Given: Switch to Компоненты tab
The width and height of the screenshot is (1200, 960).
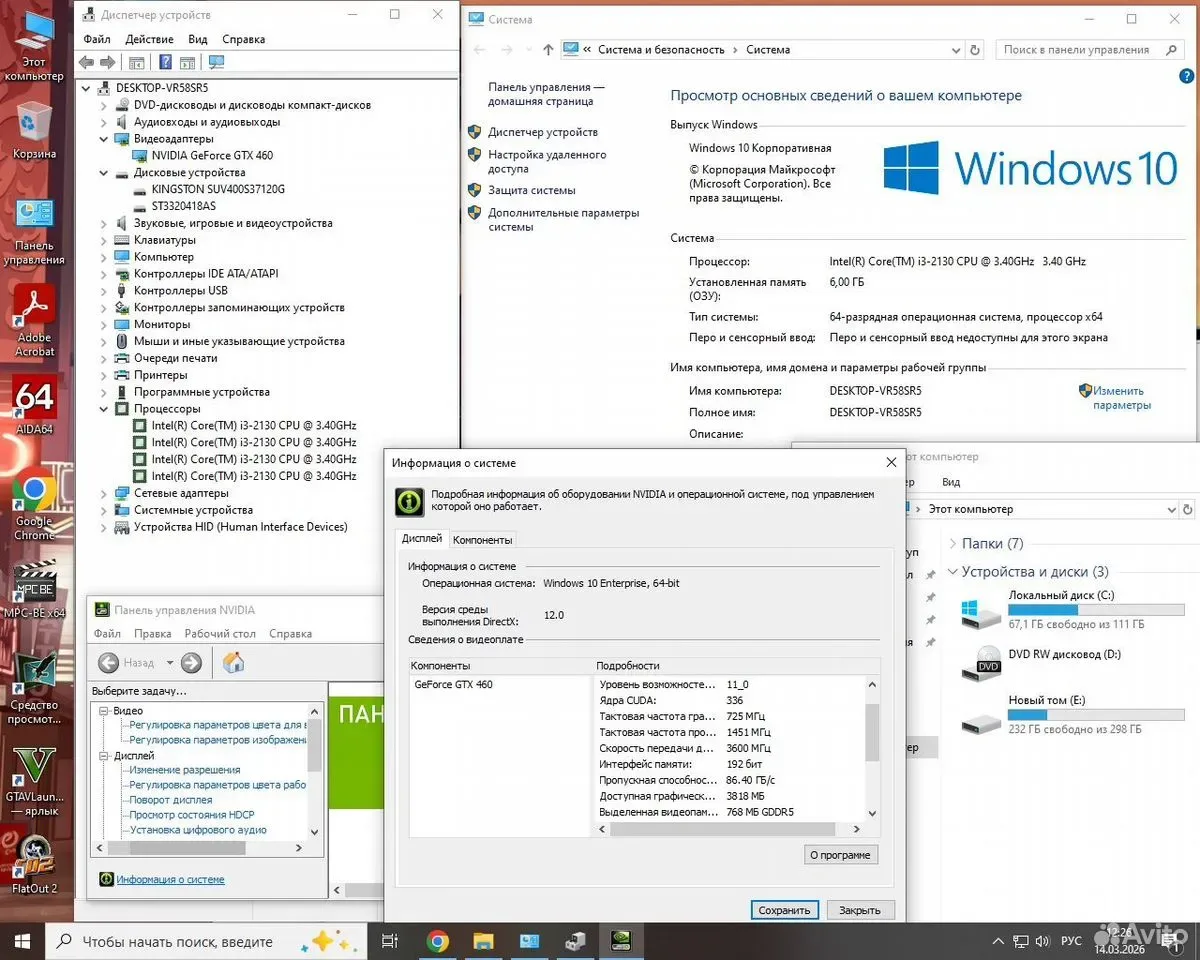Looking at the screenshot, I should [483, 540].
